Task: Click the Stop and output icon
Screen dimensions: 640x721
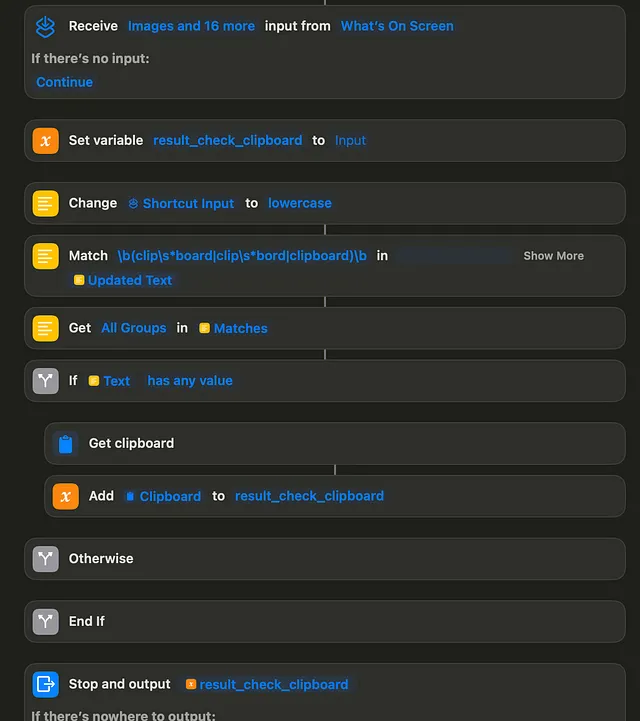Action: [x=46, y=684]
